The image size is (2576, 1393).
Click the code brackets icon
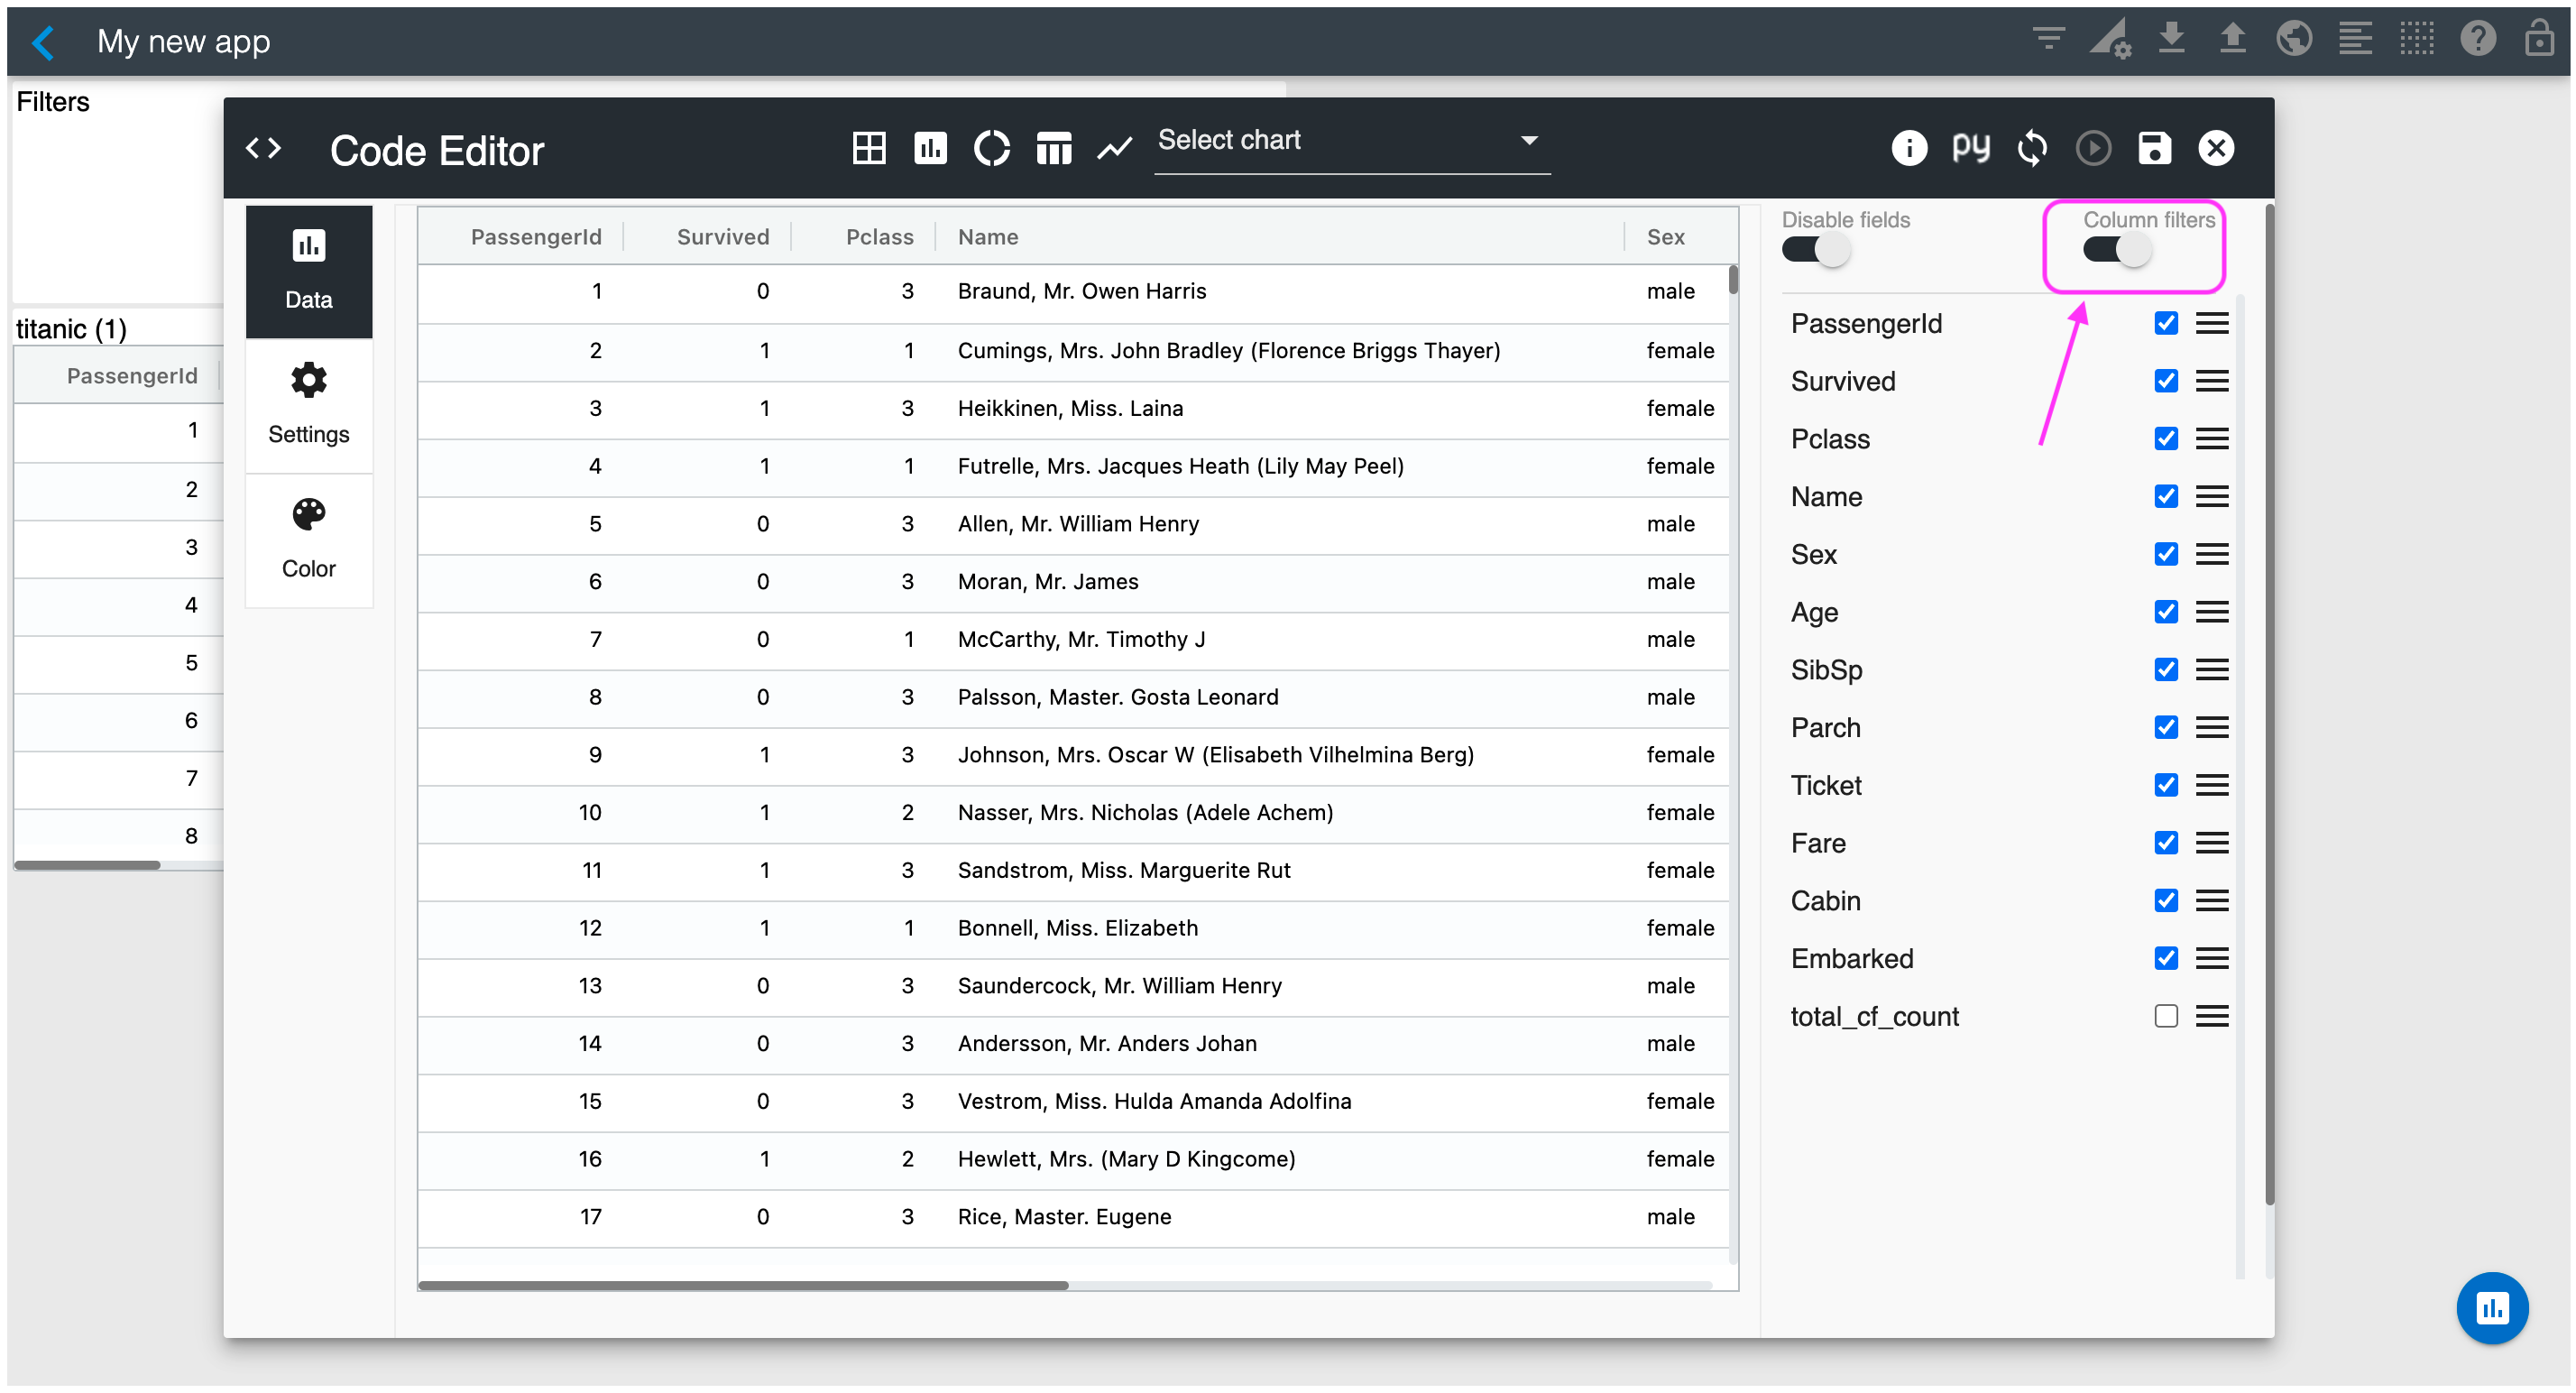(x=264, y=149)
